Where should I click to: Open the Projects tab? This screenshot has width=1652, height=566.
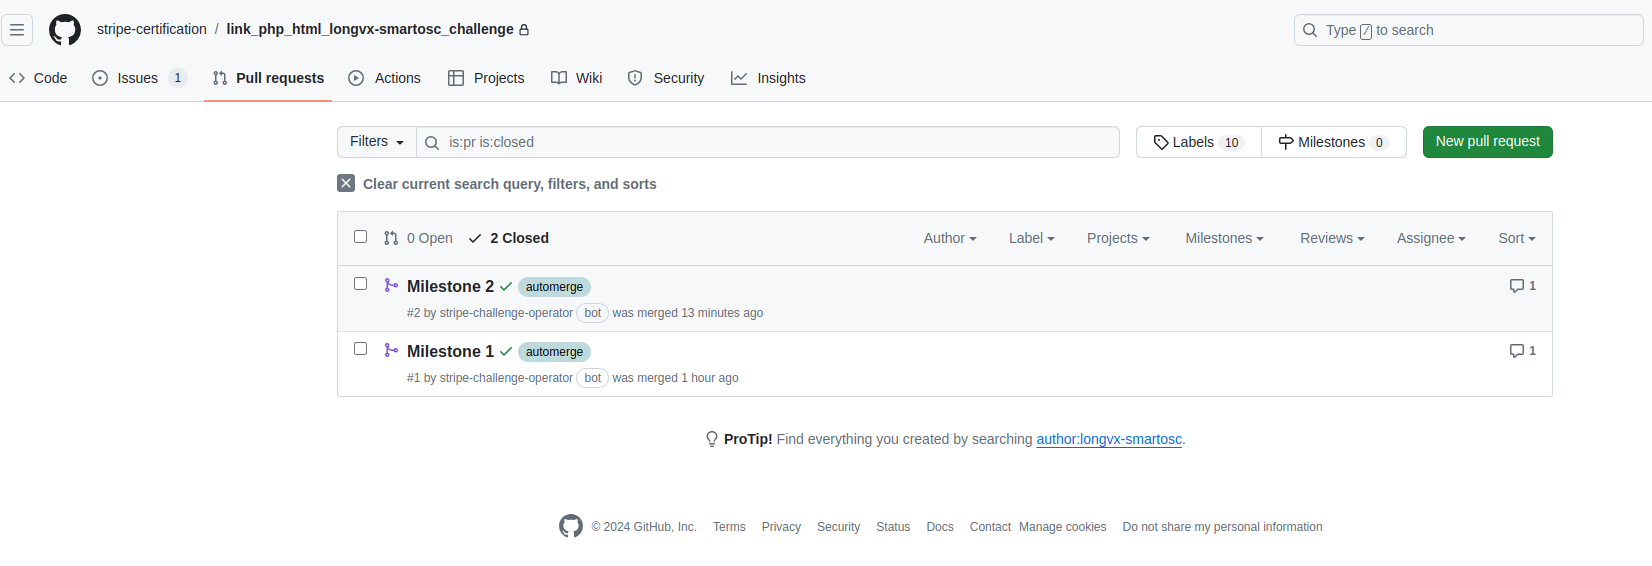486,78
